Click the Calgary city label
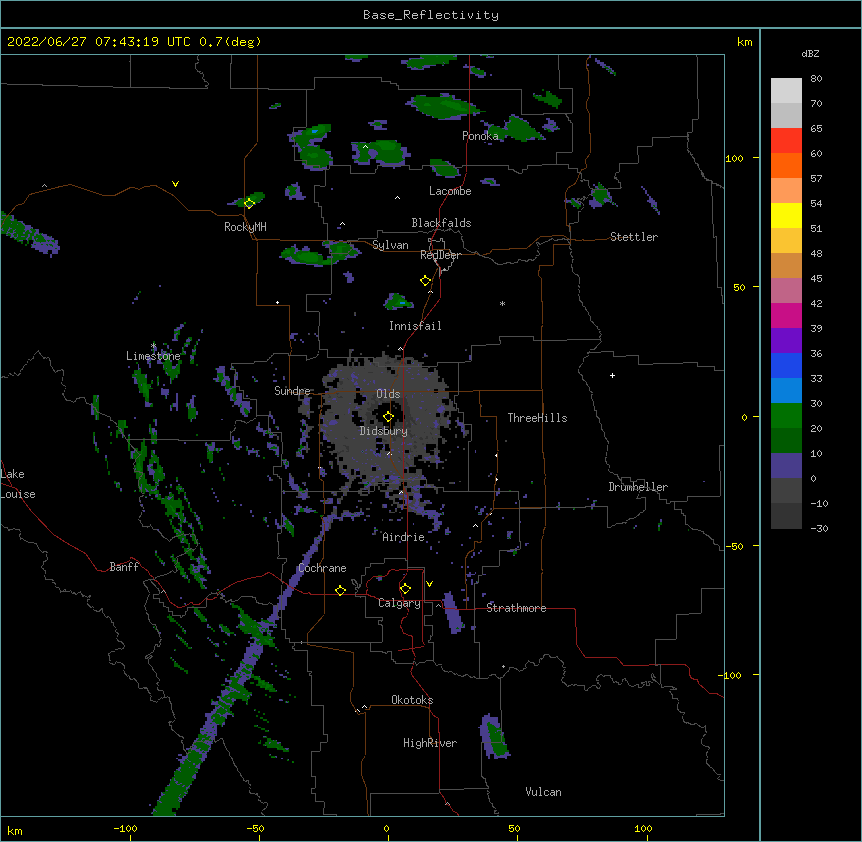Image resolution: width=862 pixels, height=842 pixels. (399, 603)
